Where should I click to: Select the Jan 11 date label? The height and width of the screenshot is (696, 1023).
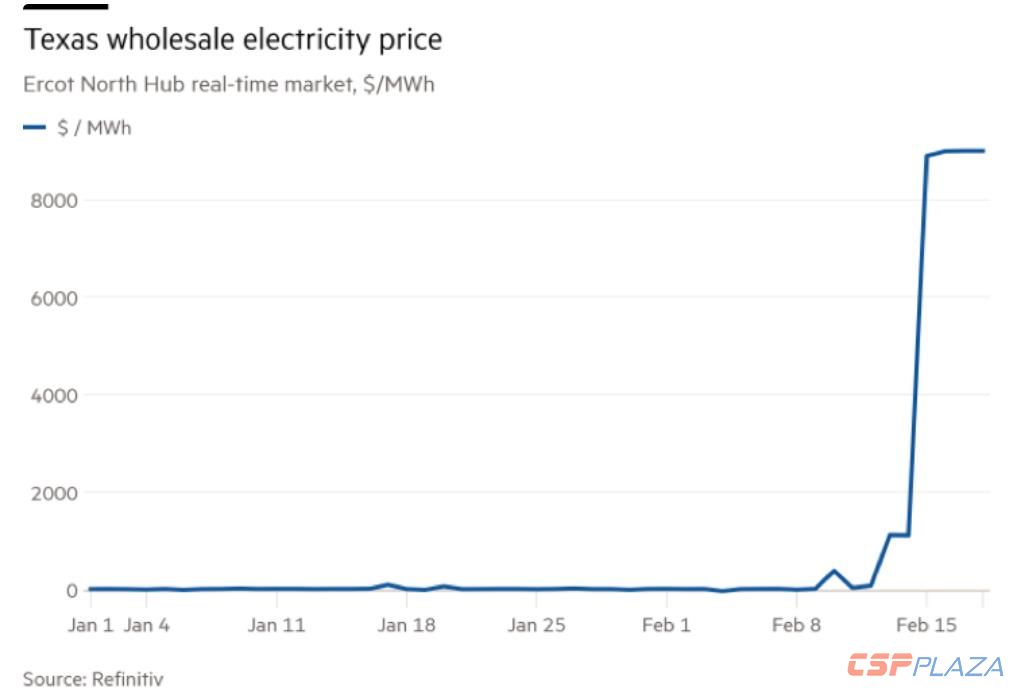coord(276,625)
